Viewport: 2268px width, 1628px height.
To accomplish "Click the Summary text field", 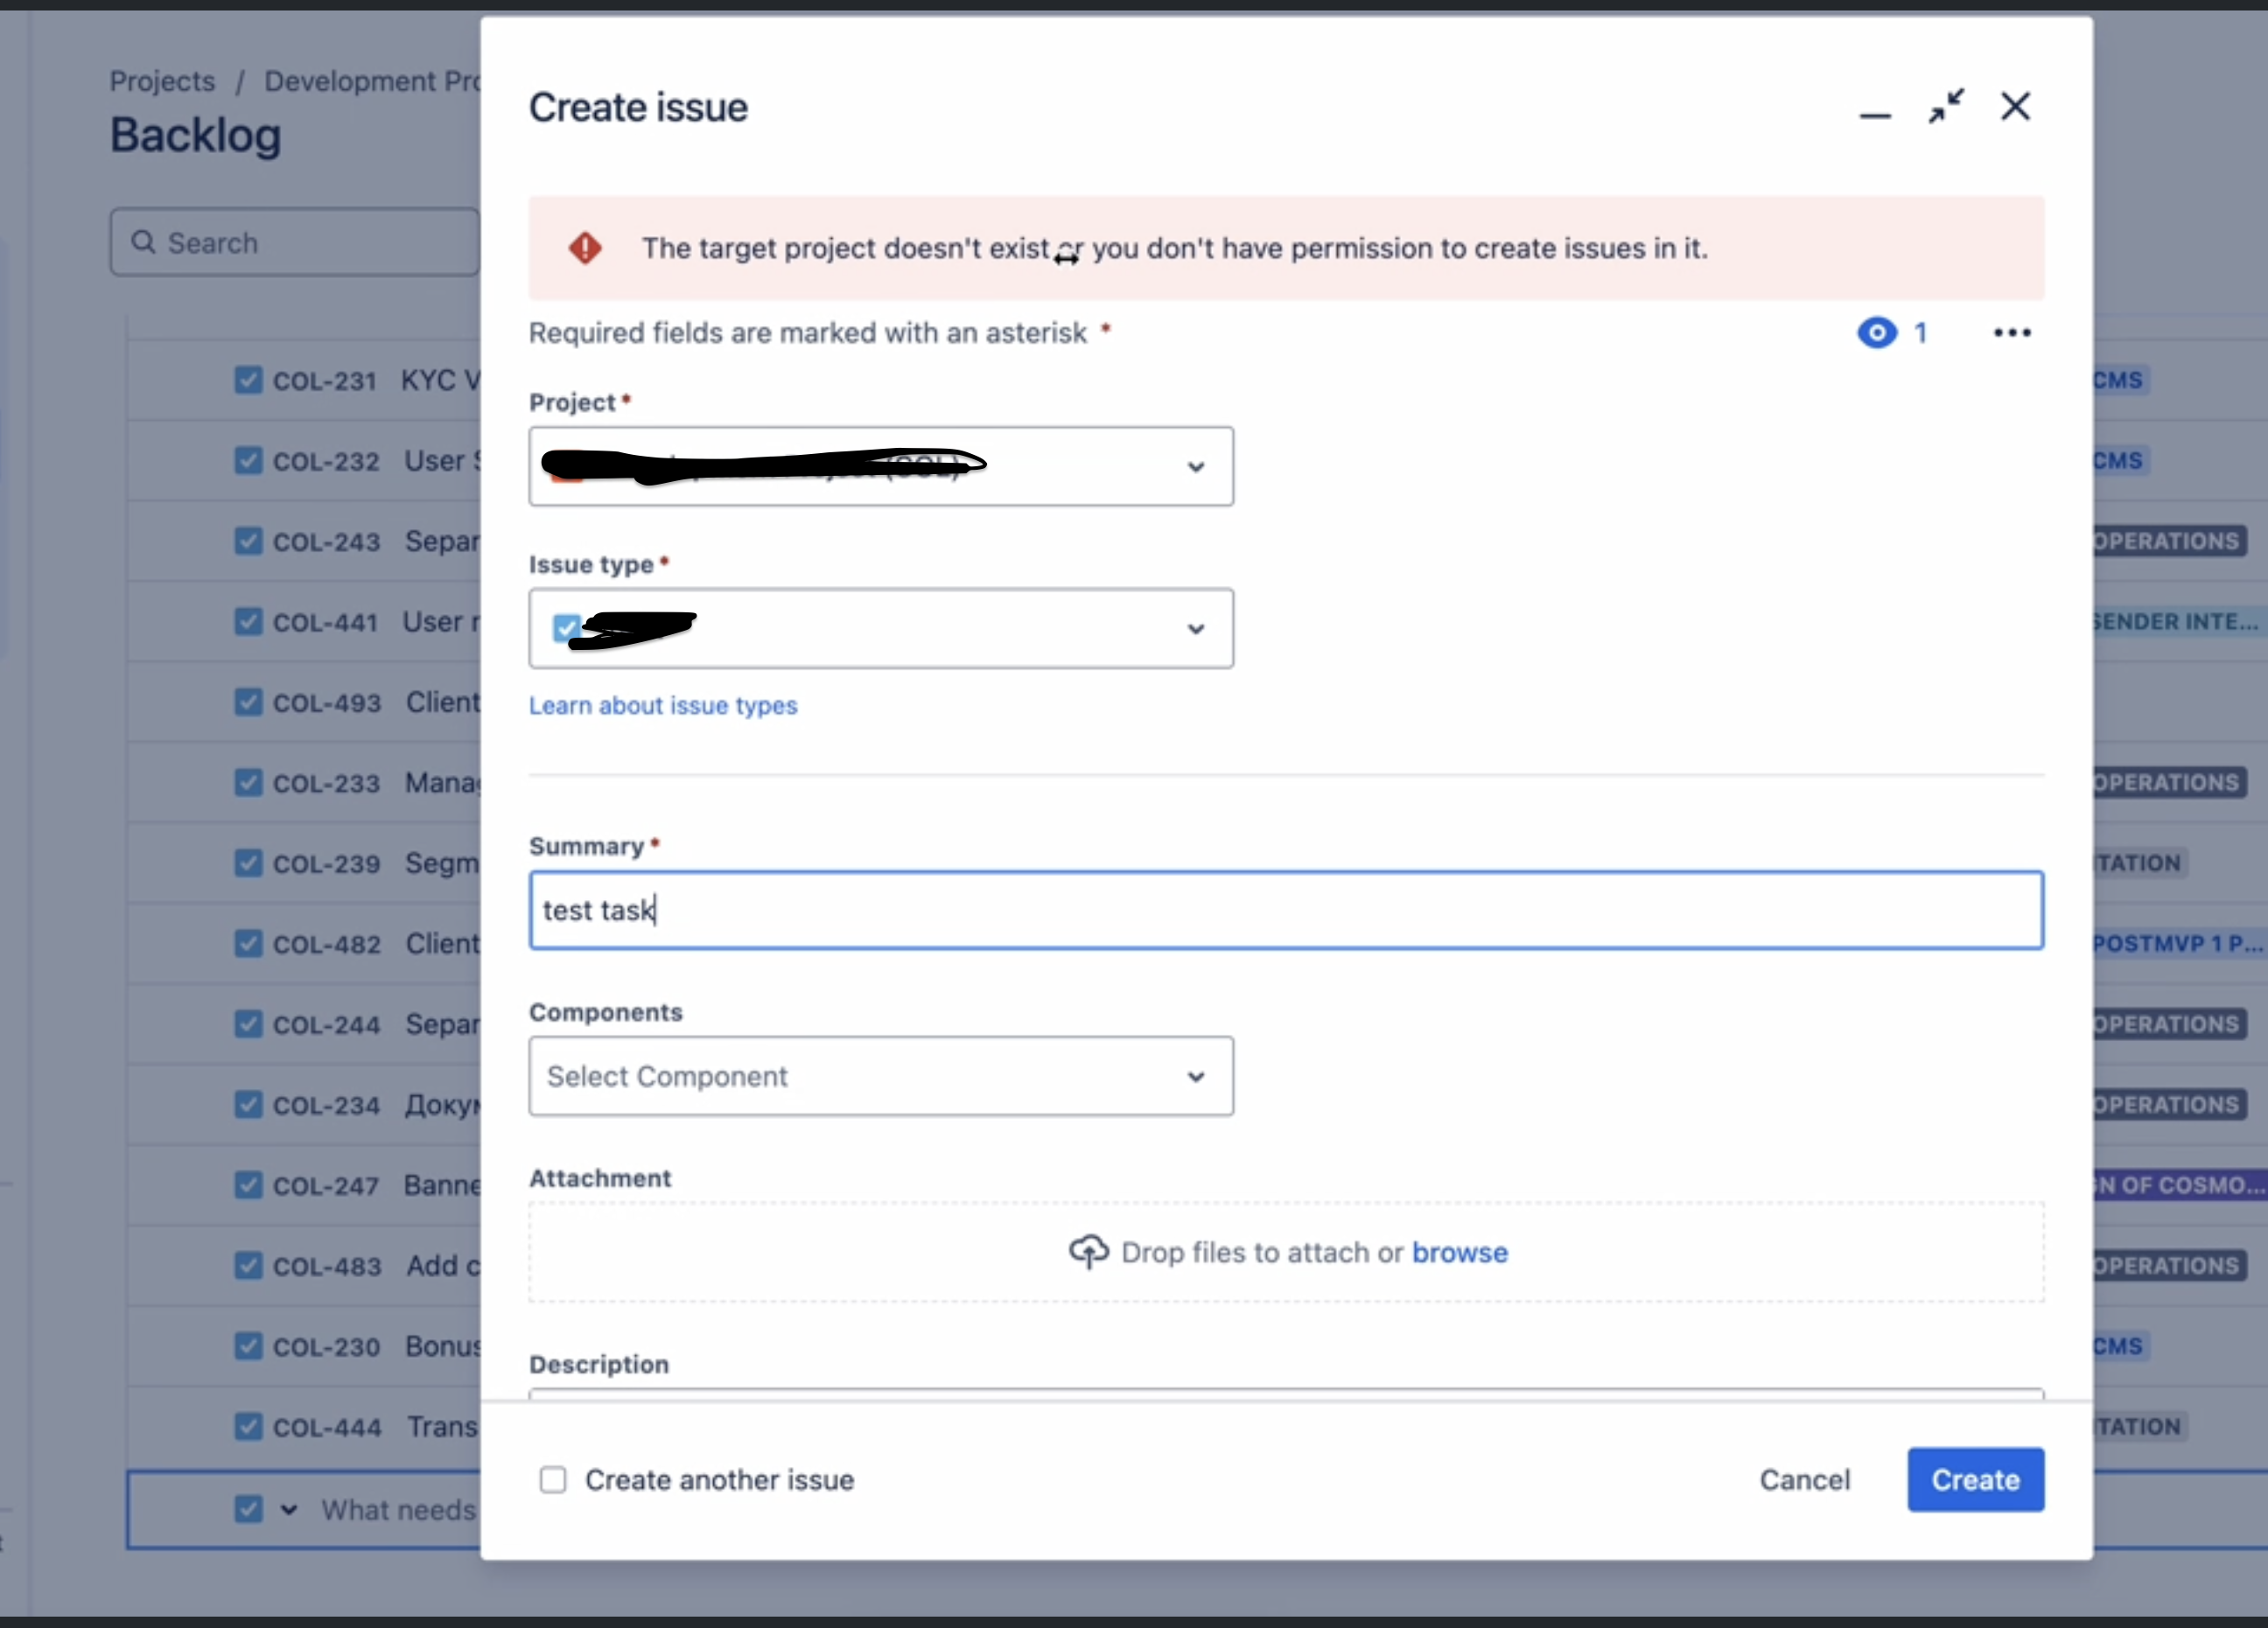I will coord(1285,910).
